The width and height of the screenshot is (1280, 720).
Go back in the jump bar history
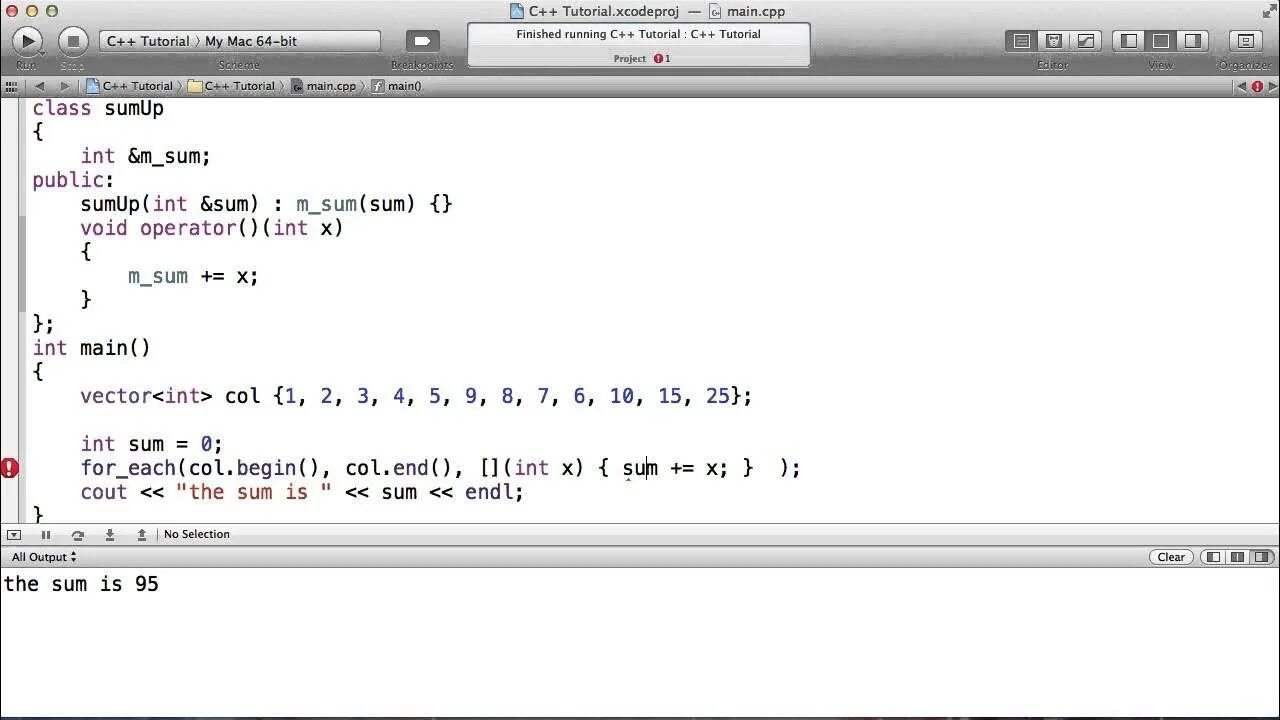coord(40,86)
